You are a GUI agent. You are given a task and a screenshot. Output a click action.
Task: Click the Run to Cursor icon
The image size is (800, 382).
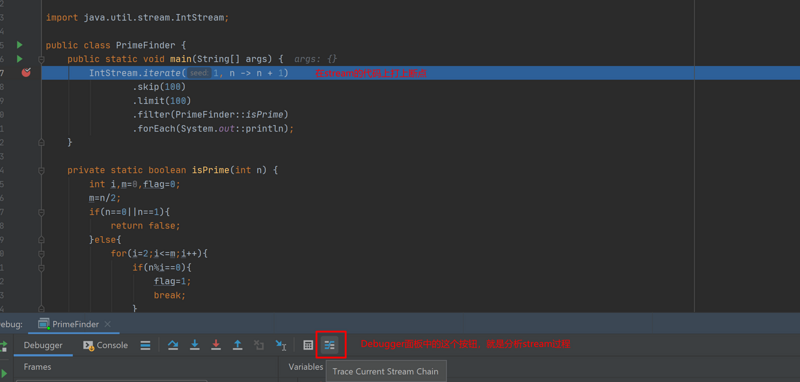[281, 345]
